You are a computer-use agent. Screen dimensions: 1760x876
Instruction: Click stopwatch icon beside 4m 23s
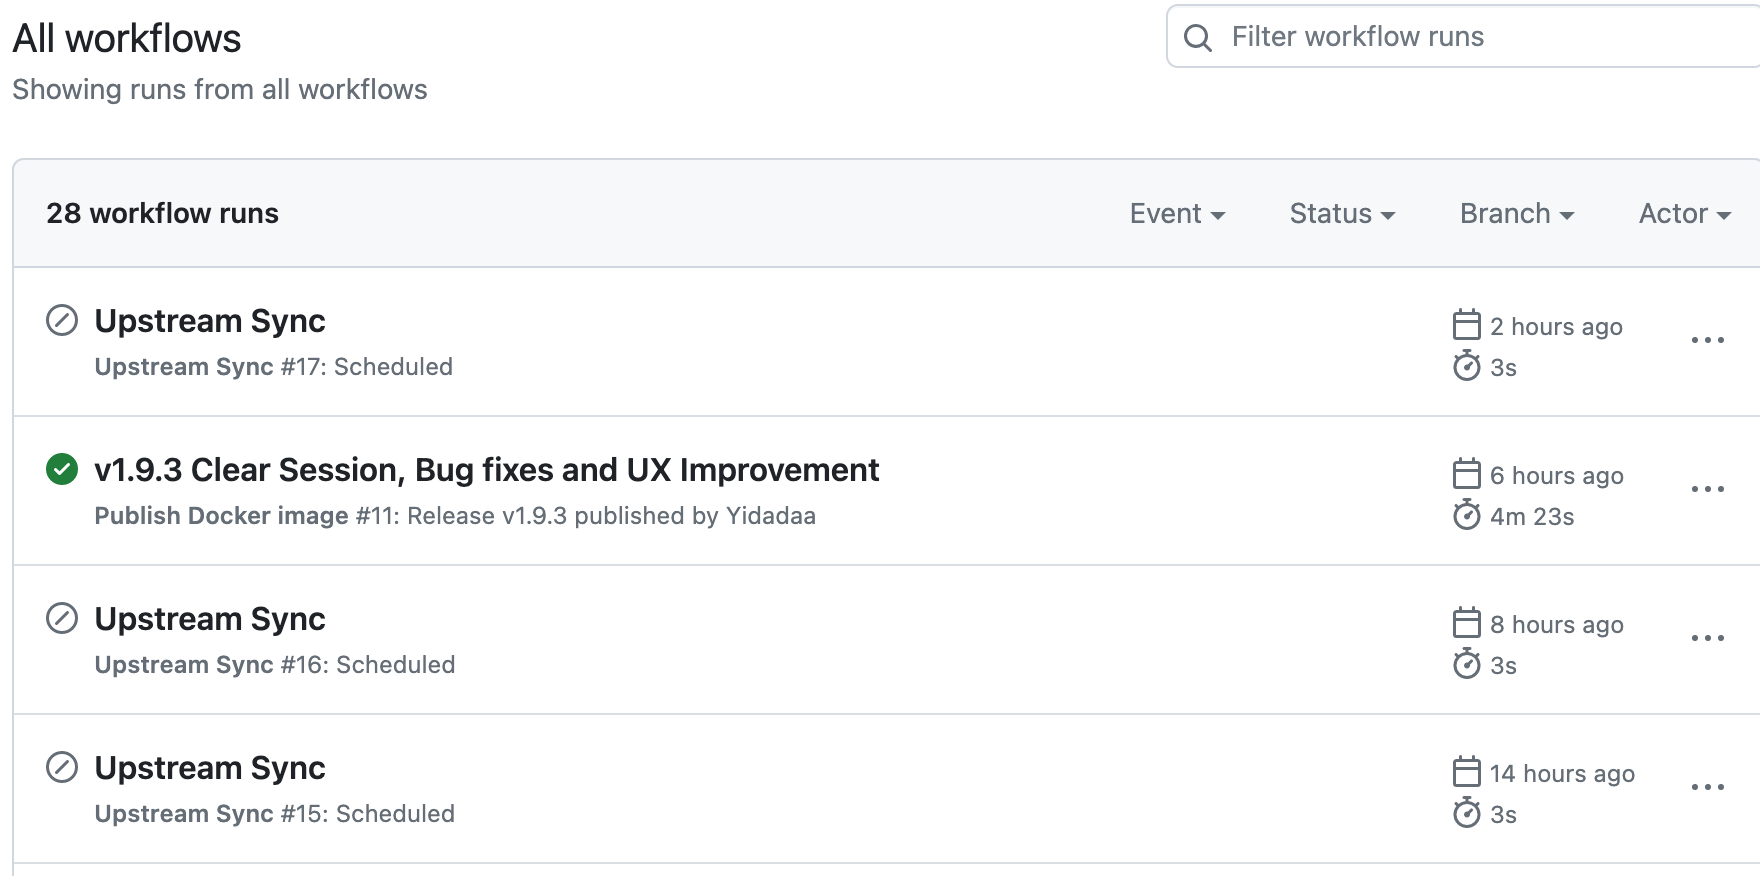click(x=1466, y=515)
